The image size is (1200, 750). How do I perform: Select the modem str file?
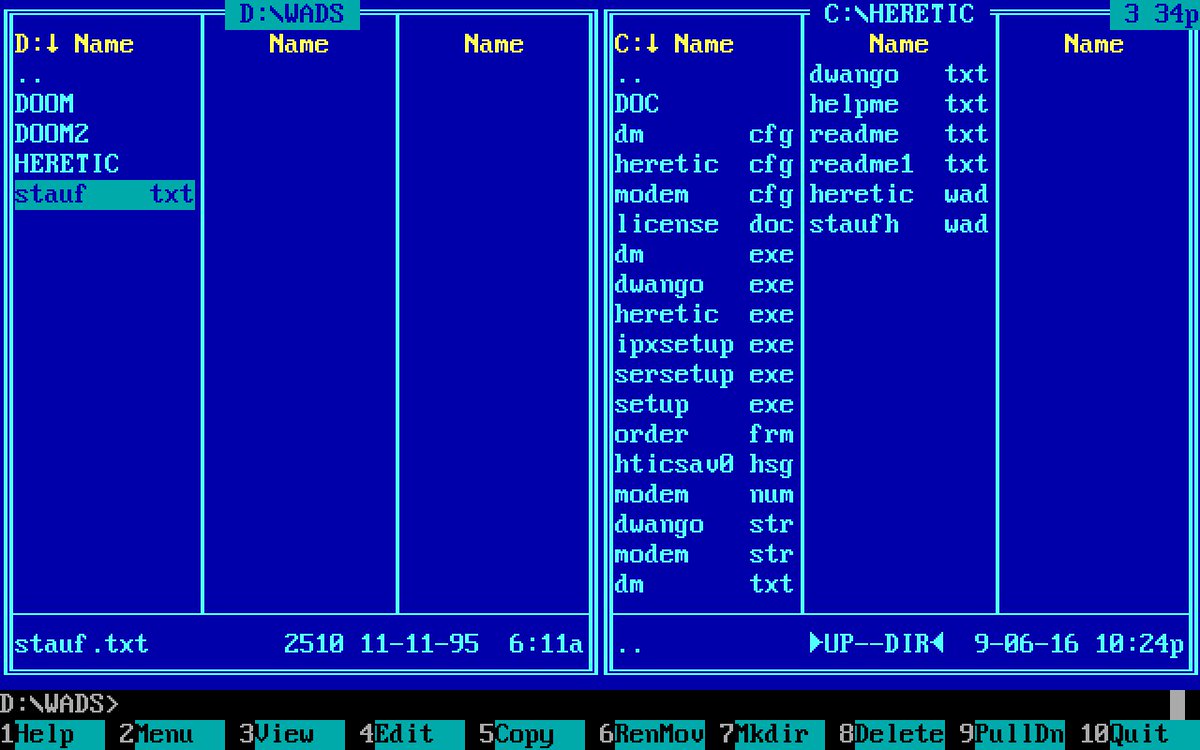704,554
